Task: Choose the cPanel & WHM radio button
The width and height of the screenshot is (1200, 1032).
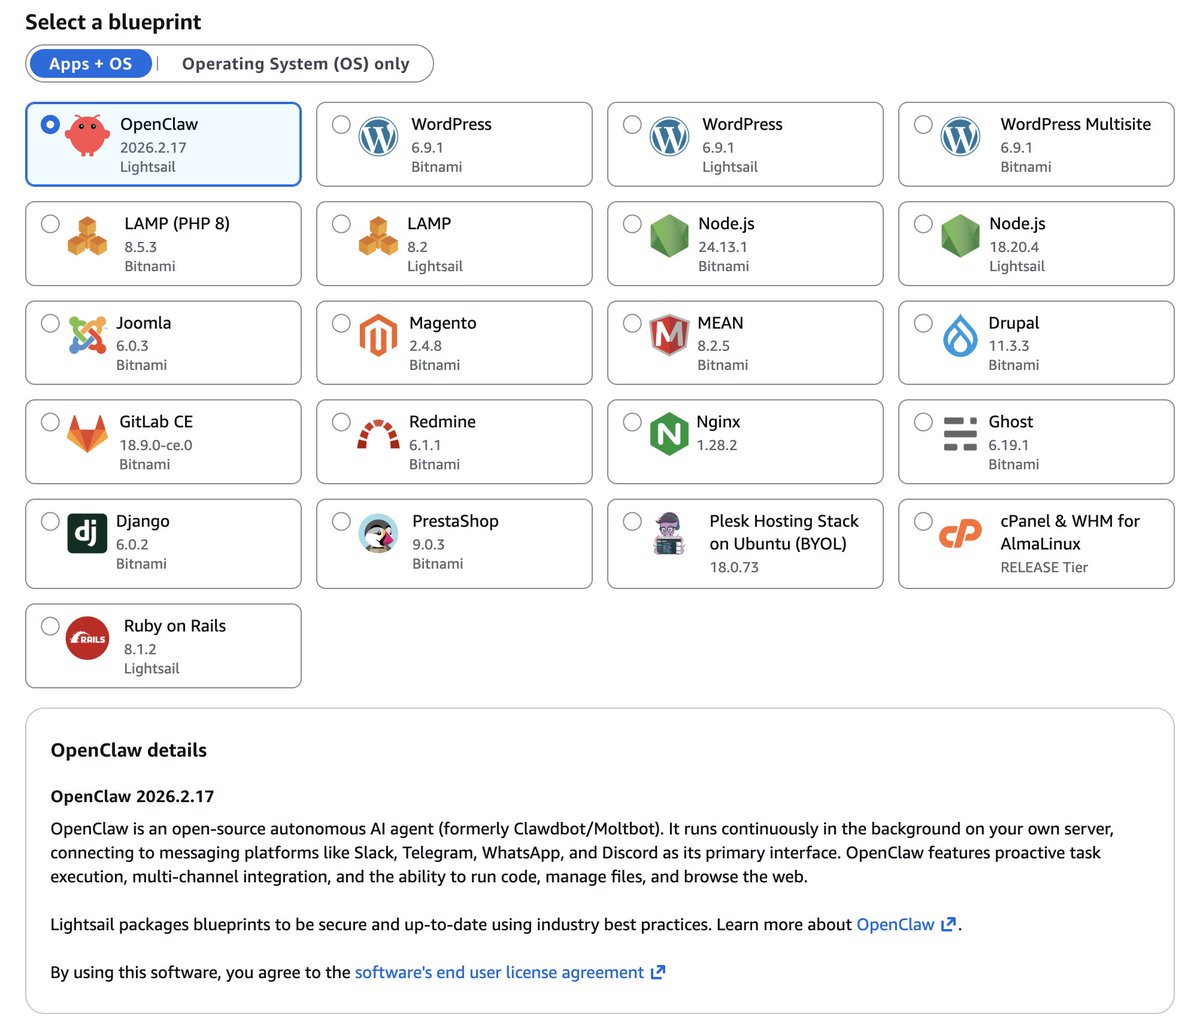Action: 923,520
